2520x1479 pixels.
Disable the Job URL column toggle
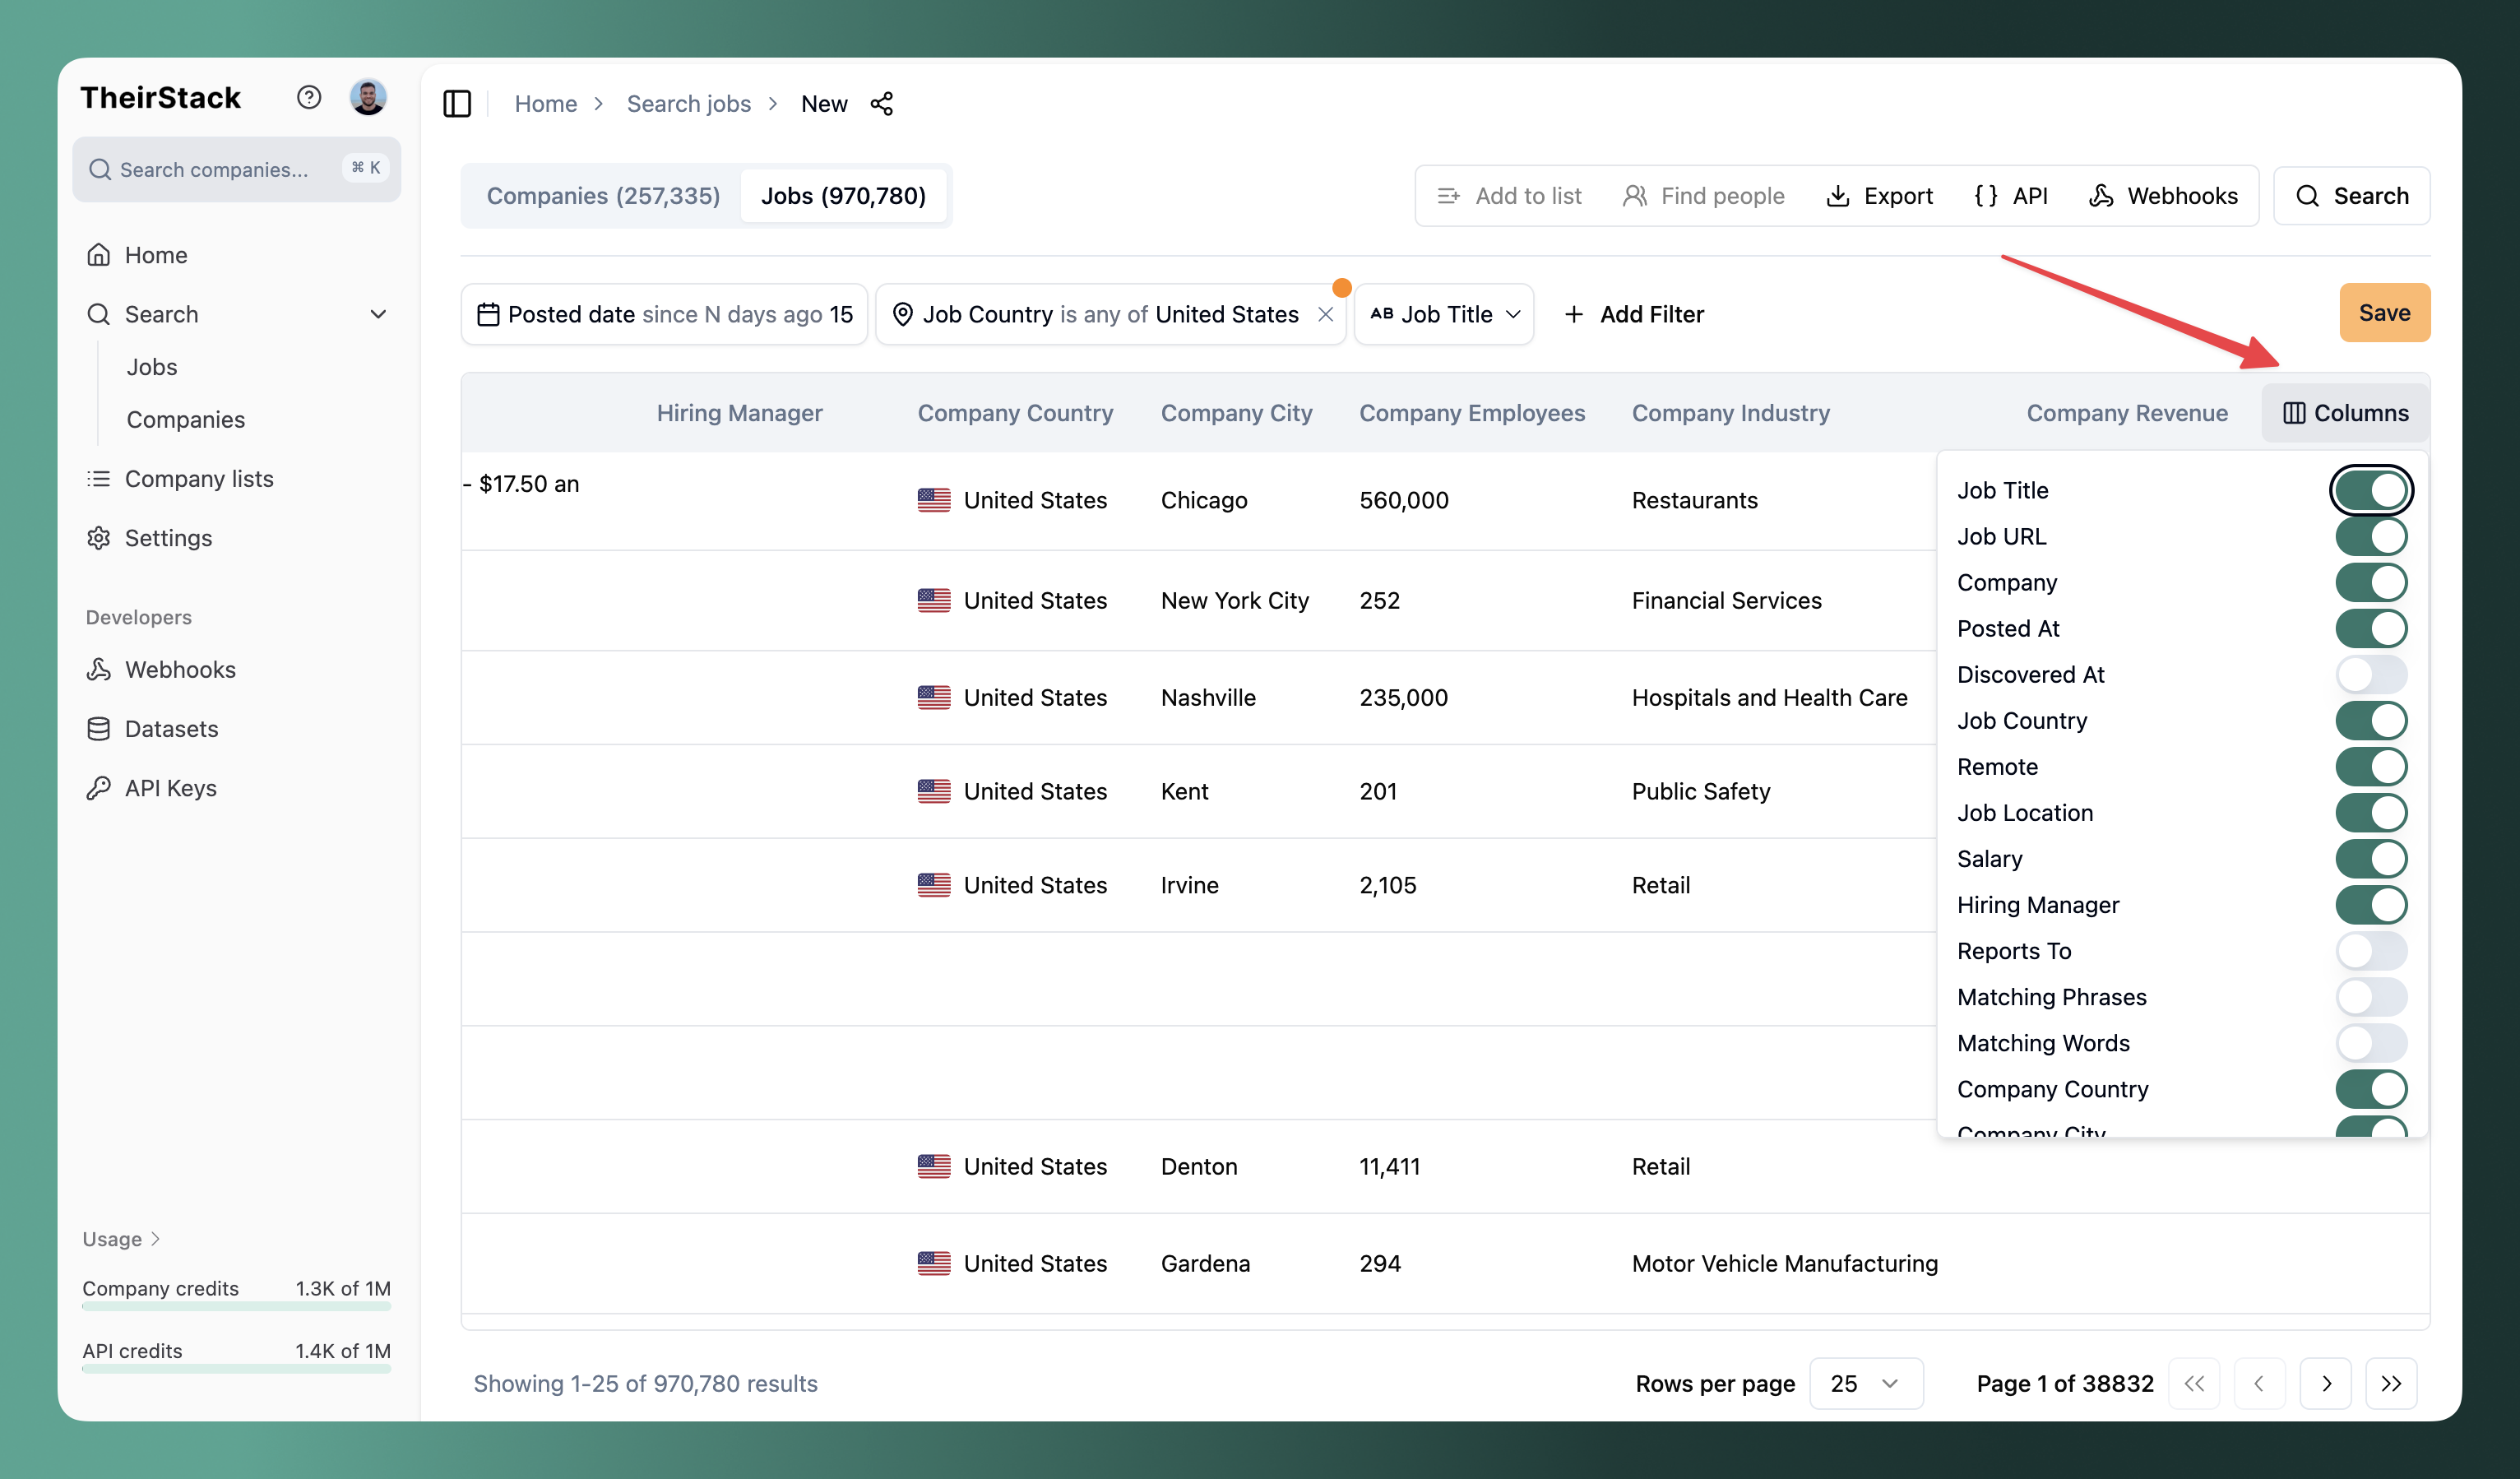2371,536
